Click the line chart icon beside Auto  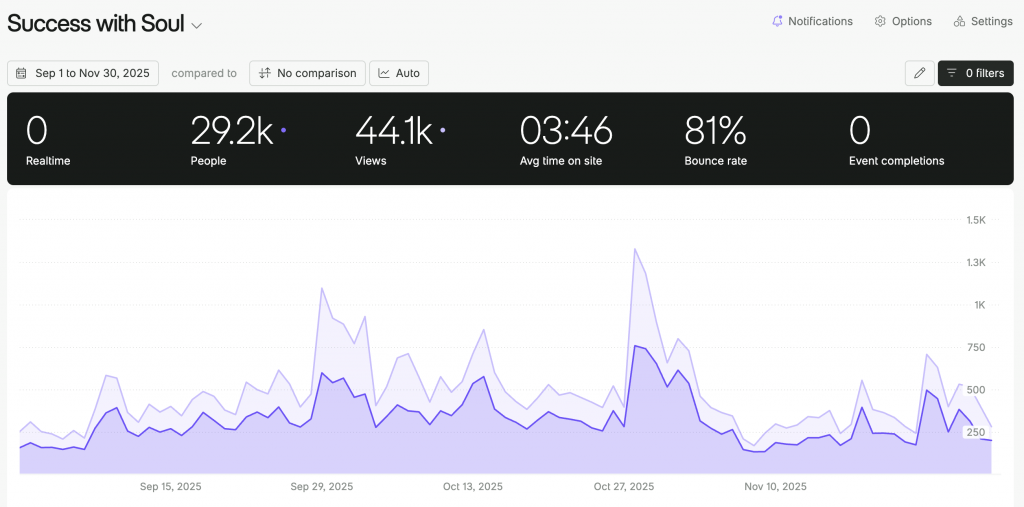pyautogui.click(x=384, y=73)
